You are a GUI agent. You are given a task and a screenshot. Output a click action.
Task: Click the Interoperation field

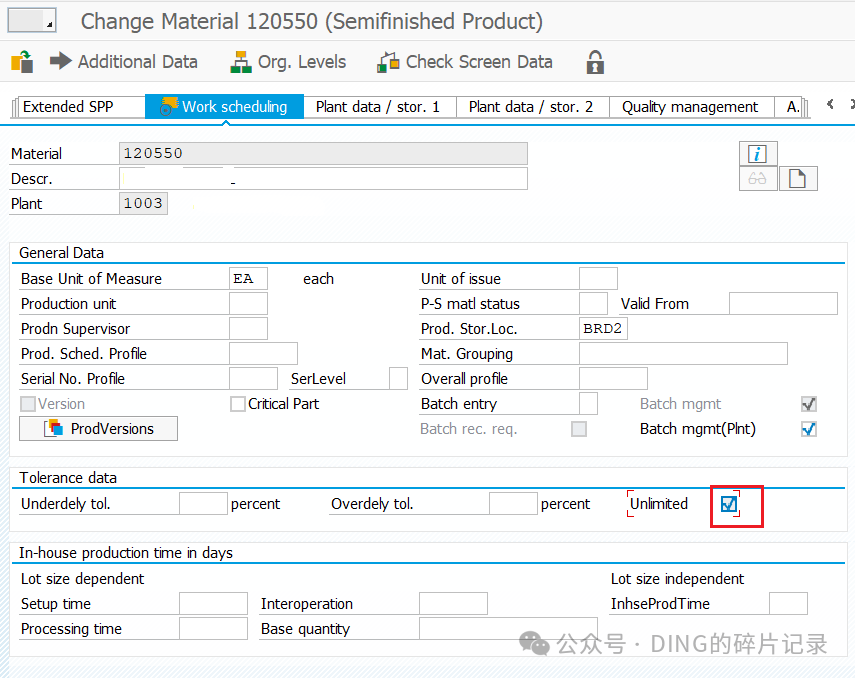(453, 604)
